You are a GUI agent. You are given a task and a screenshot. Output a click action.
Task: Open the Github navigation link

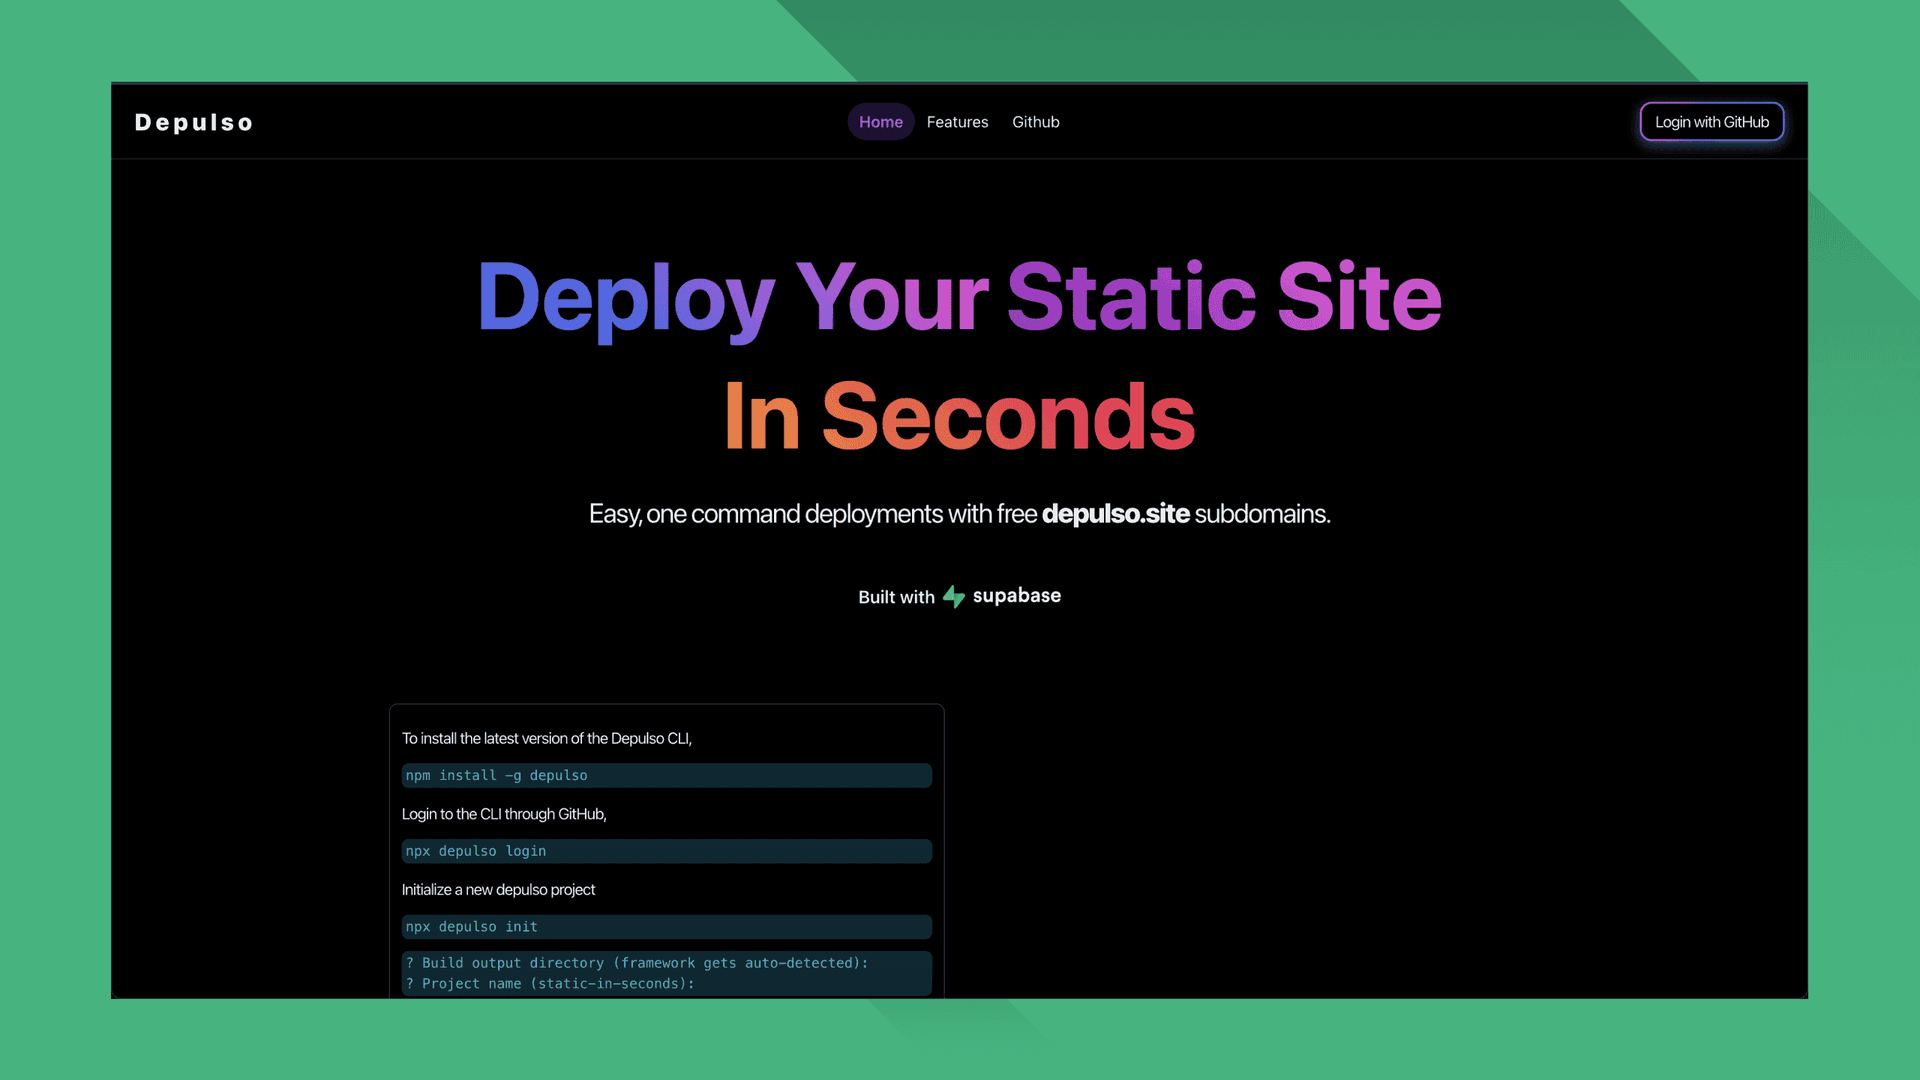click(1035, 121)
